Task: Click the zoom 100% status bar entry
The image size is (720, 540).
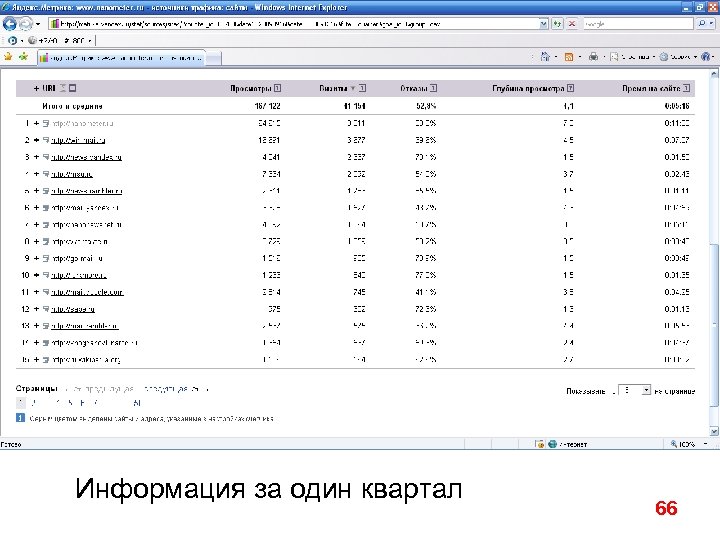Action: point(683,444)
